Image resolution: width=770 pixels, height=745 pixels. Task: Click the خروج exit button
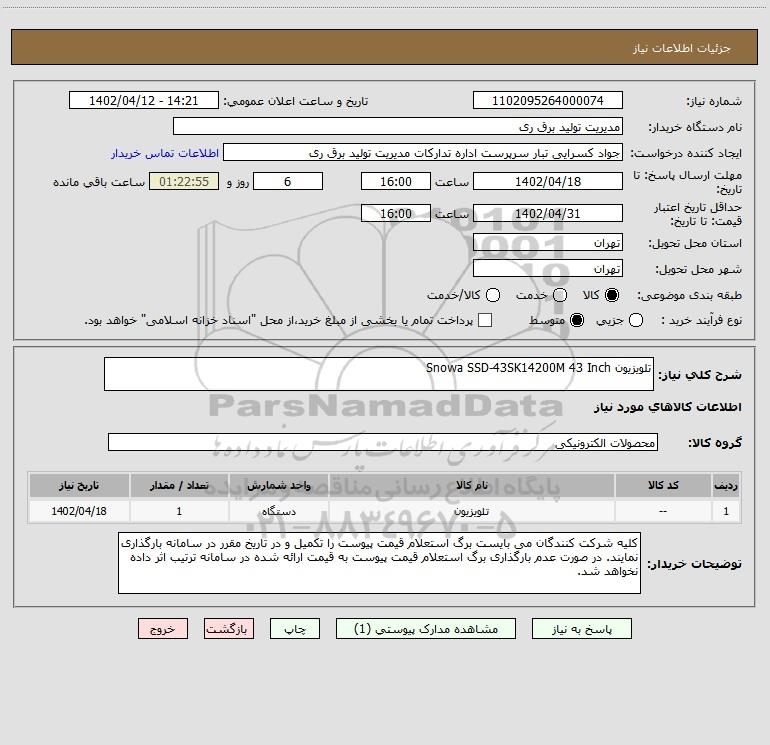(163, 629)
